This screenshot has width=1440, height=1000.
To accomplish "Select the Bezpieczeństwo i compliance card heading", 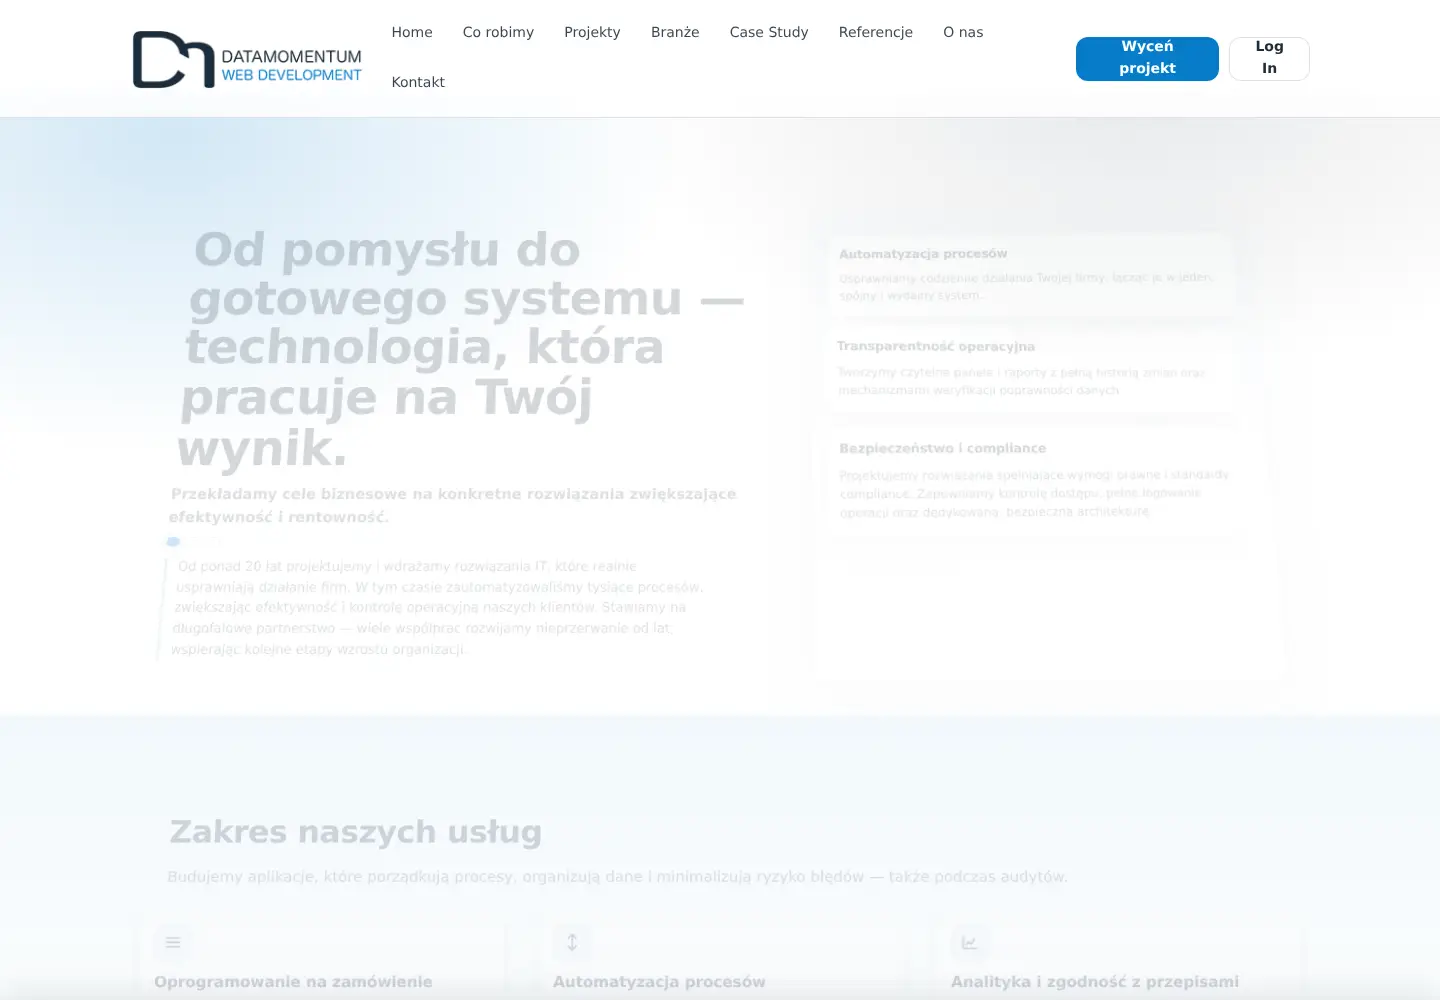I will (943, 448).
